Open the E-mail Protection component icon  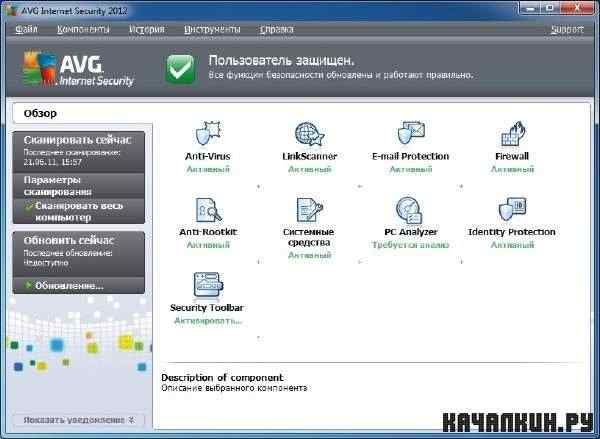[x=411, y=133]
